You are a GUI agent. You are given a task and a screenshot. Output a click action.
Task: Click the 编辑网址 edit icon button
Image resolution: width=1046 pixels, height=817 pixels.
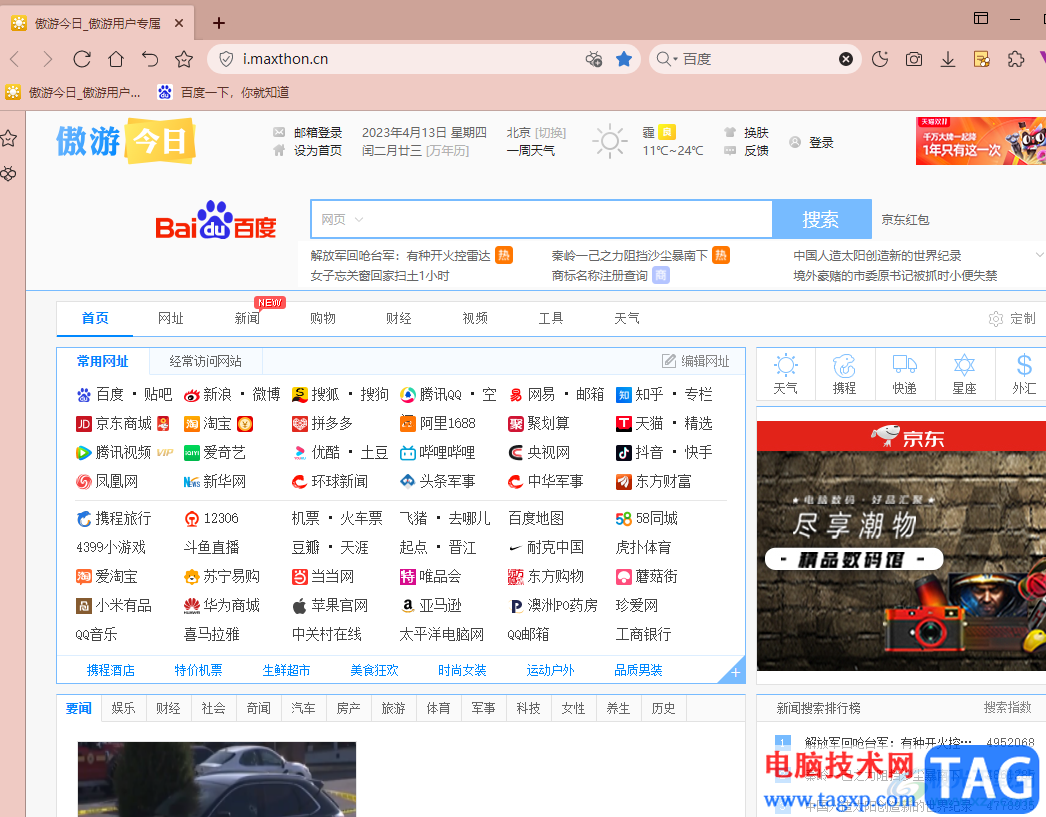point(696,361)
